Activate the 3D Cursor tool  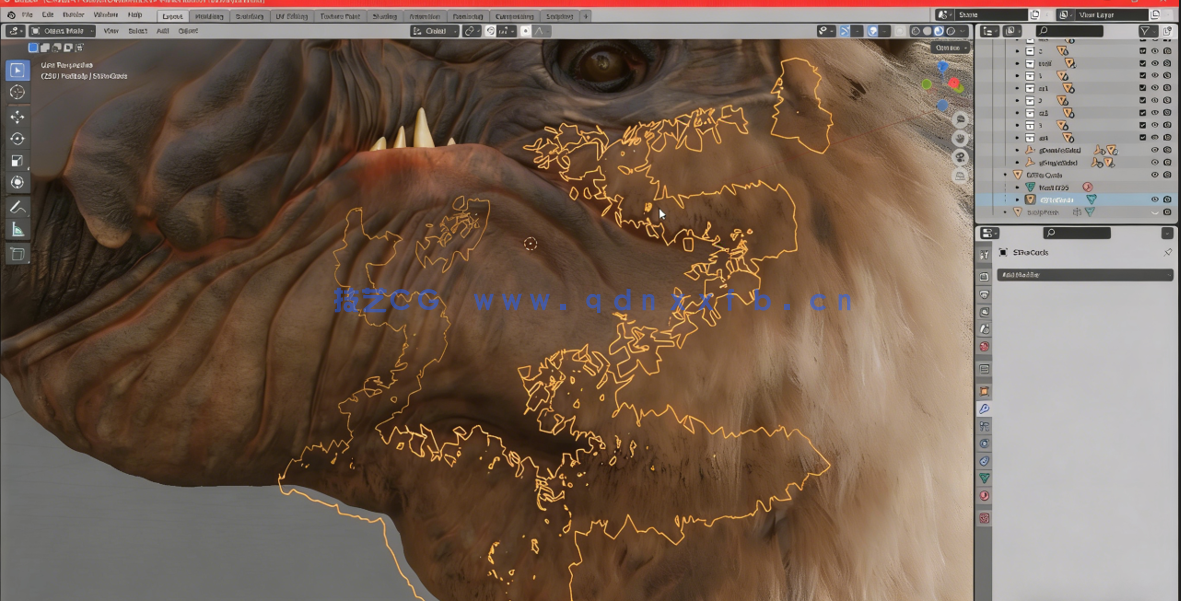tap(17, 90)
